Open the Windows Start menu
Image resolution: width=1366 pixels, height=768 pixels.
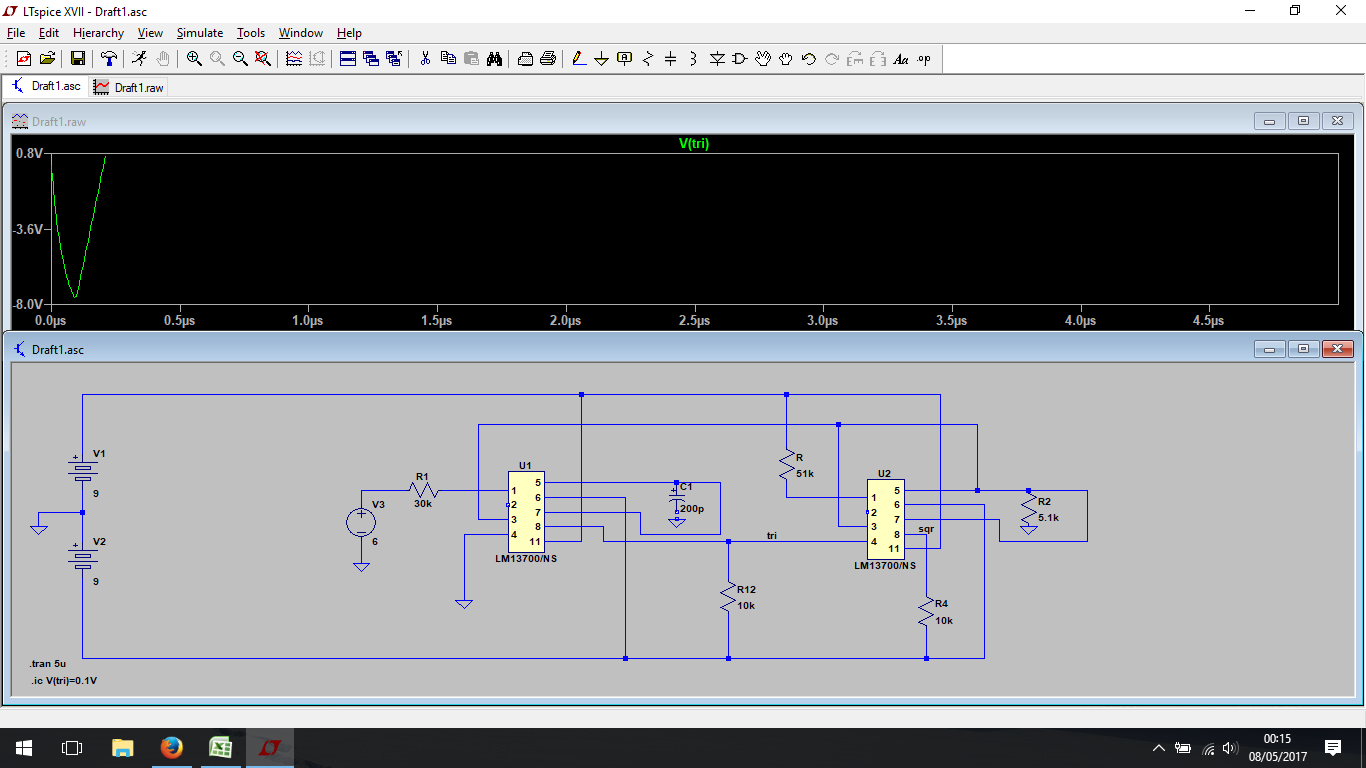coord(24,748)
